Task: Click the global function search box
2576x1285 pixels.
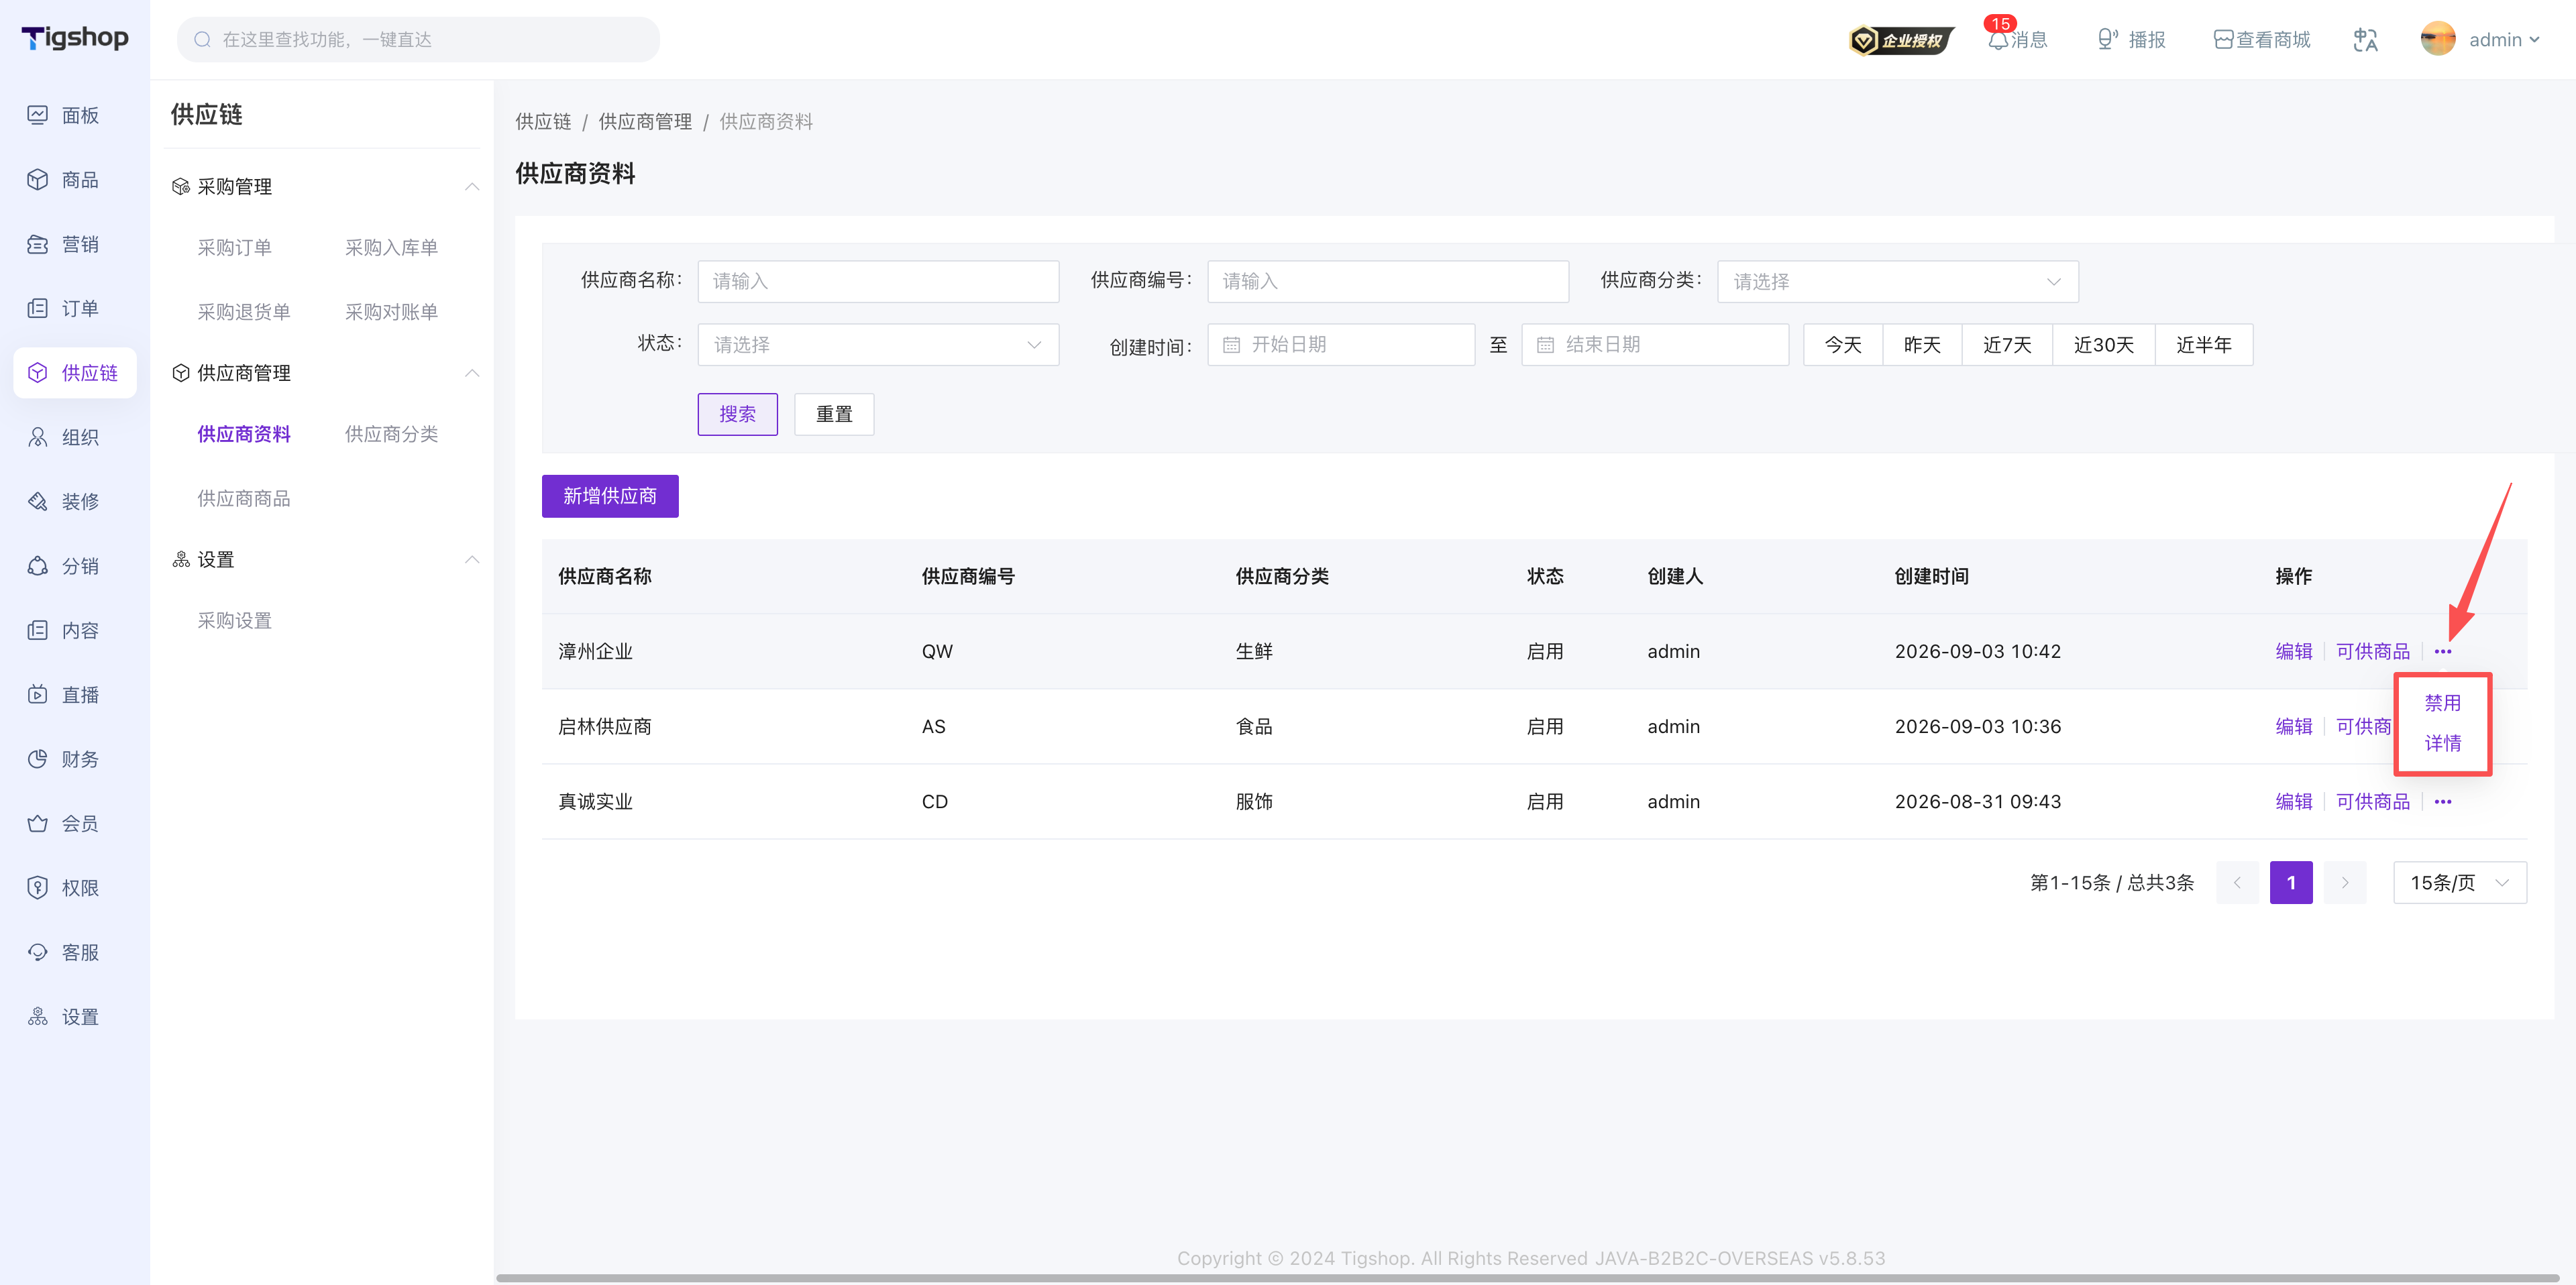Action: click(x=418, y=40)
